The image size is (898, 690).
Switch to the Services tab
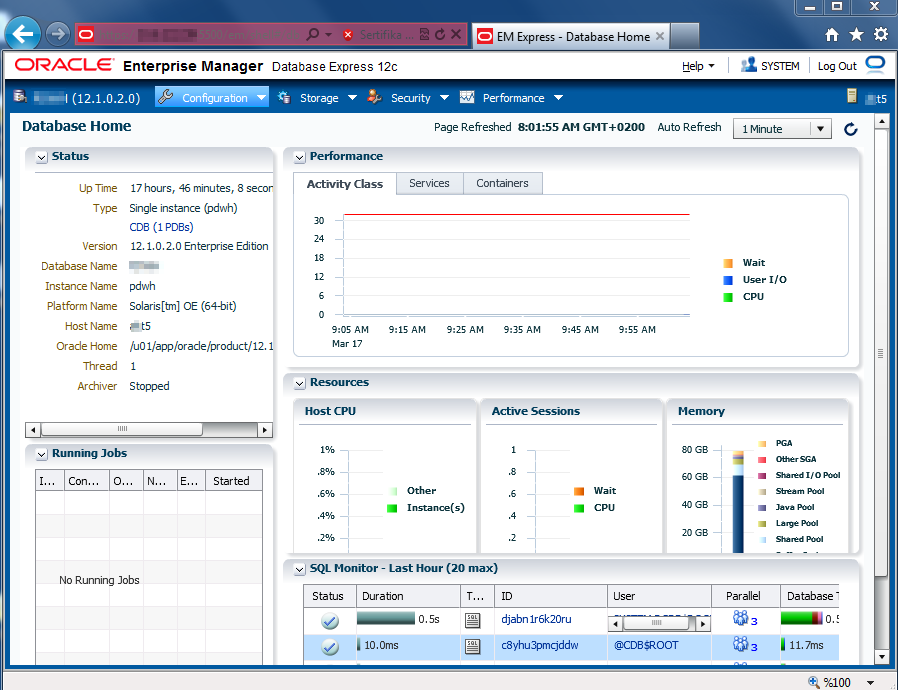(429, 183)
